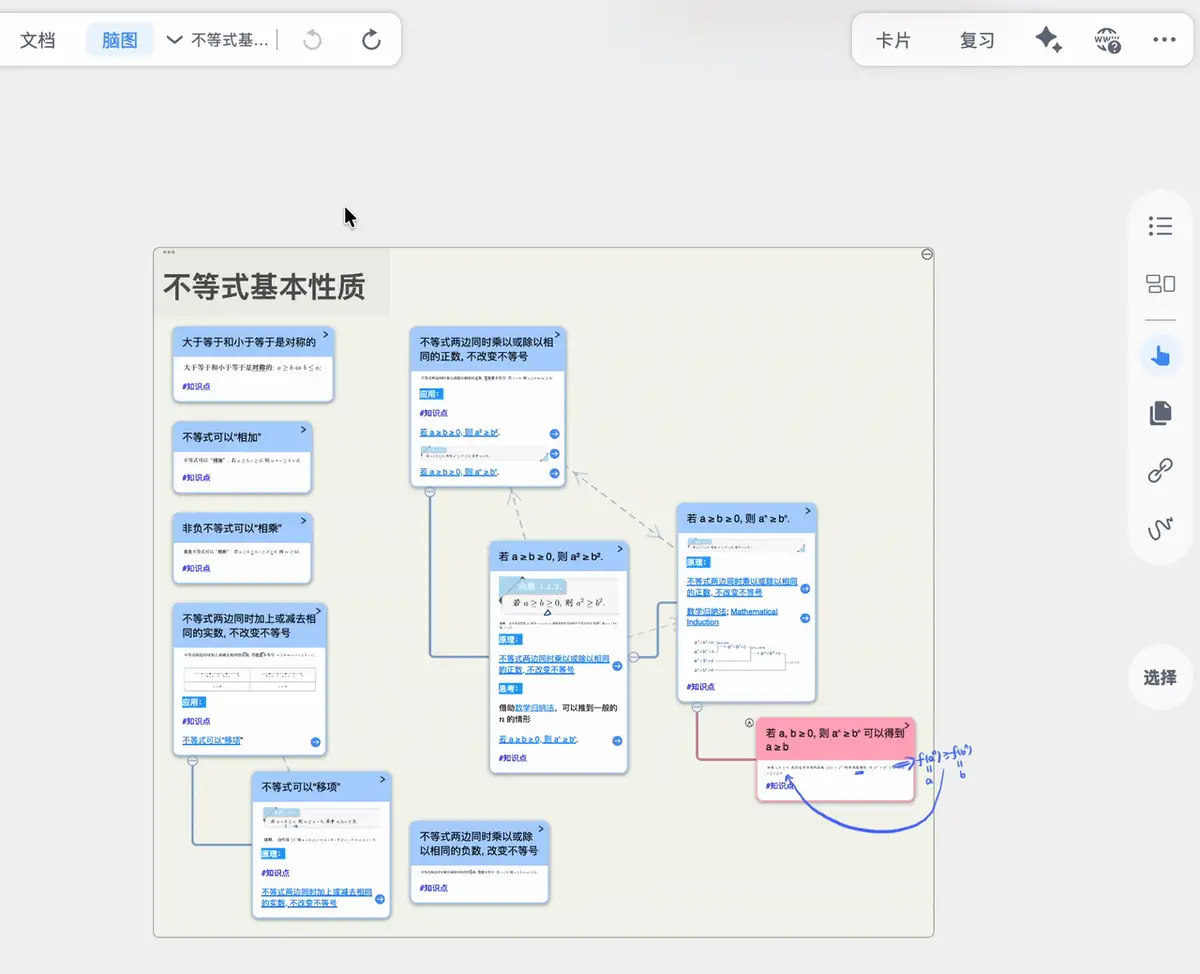Image resolution: width=1200 pixels, height=974 pixels.
Task: Open 若 a≥b≥0, 则 a²≥b² link in 正数 card
Action: (459, 433)
